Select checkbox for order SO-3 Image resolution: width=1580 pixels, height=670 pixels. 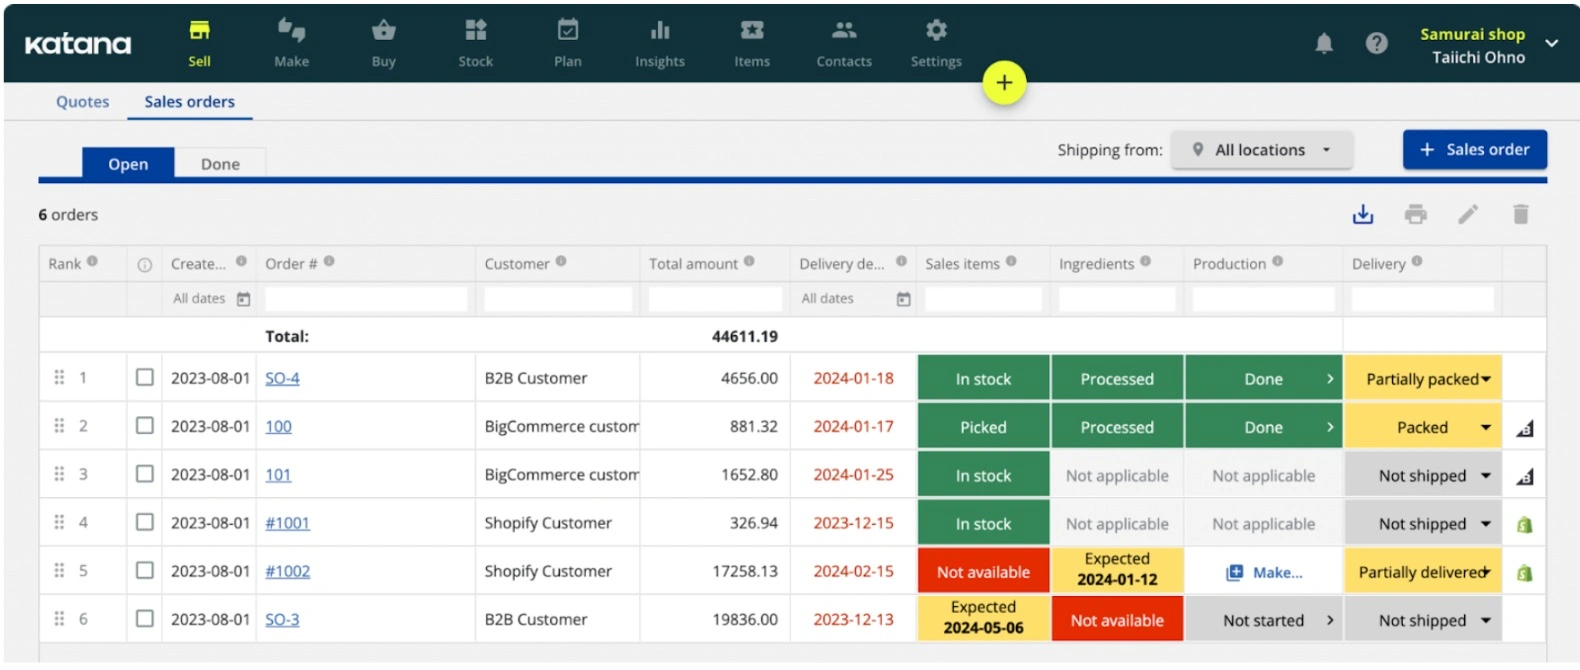[x=145, y=618]
